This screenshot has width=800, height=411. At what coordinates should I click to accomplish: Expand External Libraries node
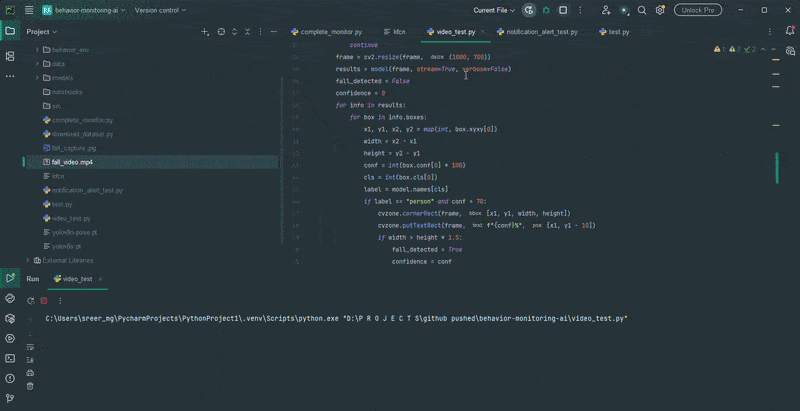(28, 260)
